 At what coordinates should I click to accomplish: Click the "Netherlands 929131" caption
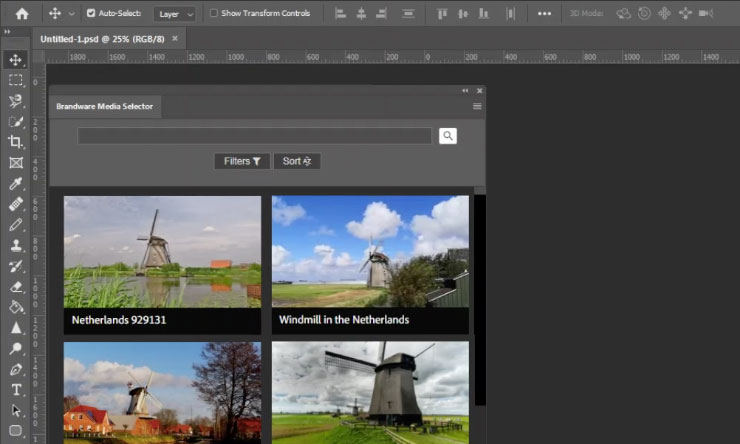click(x=119, y=320)
